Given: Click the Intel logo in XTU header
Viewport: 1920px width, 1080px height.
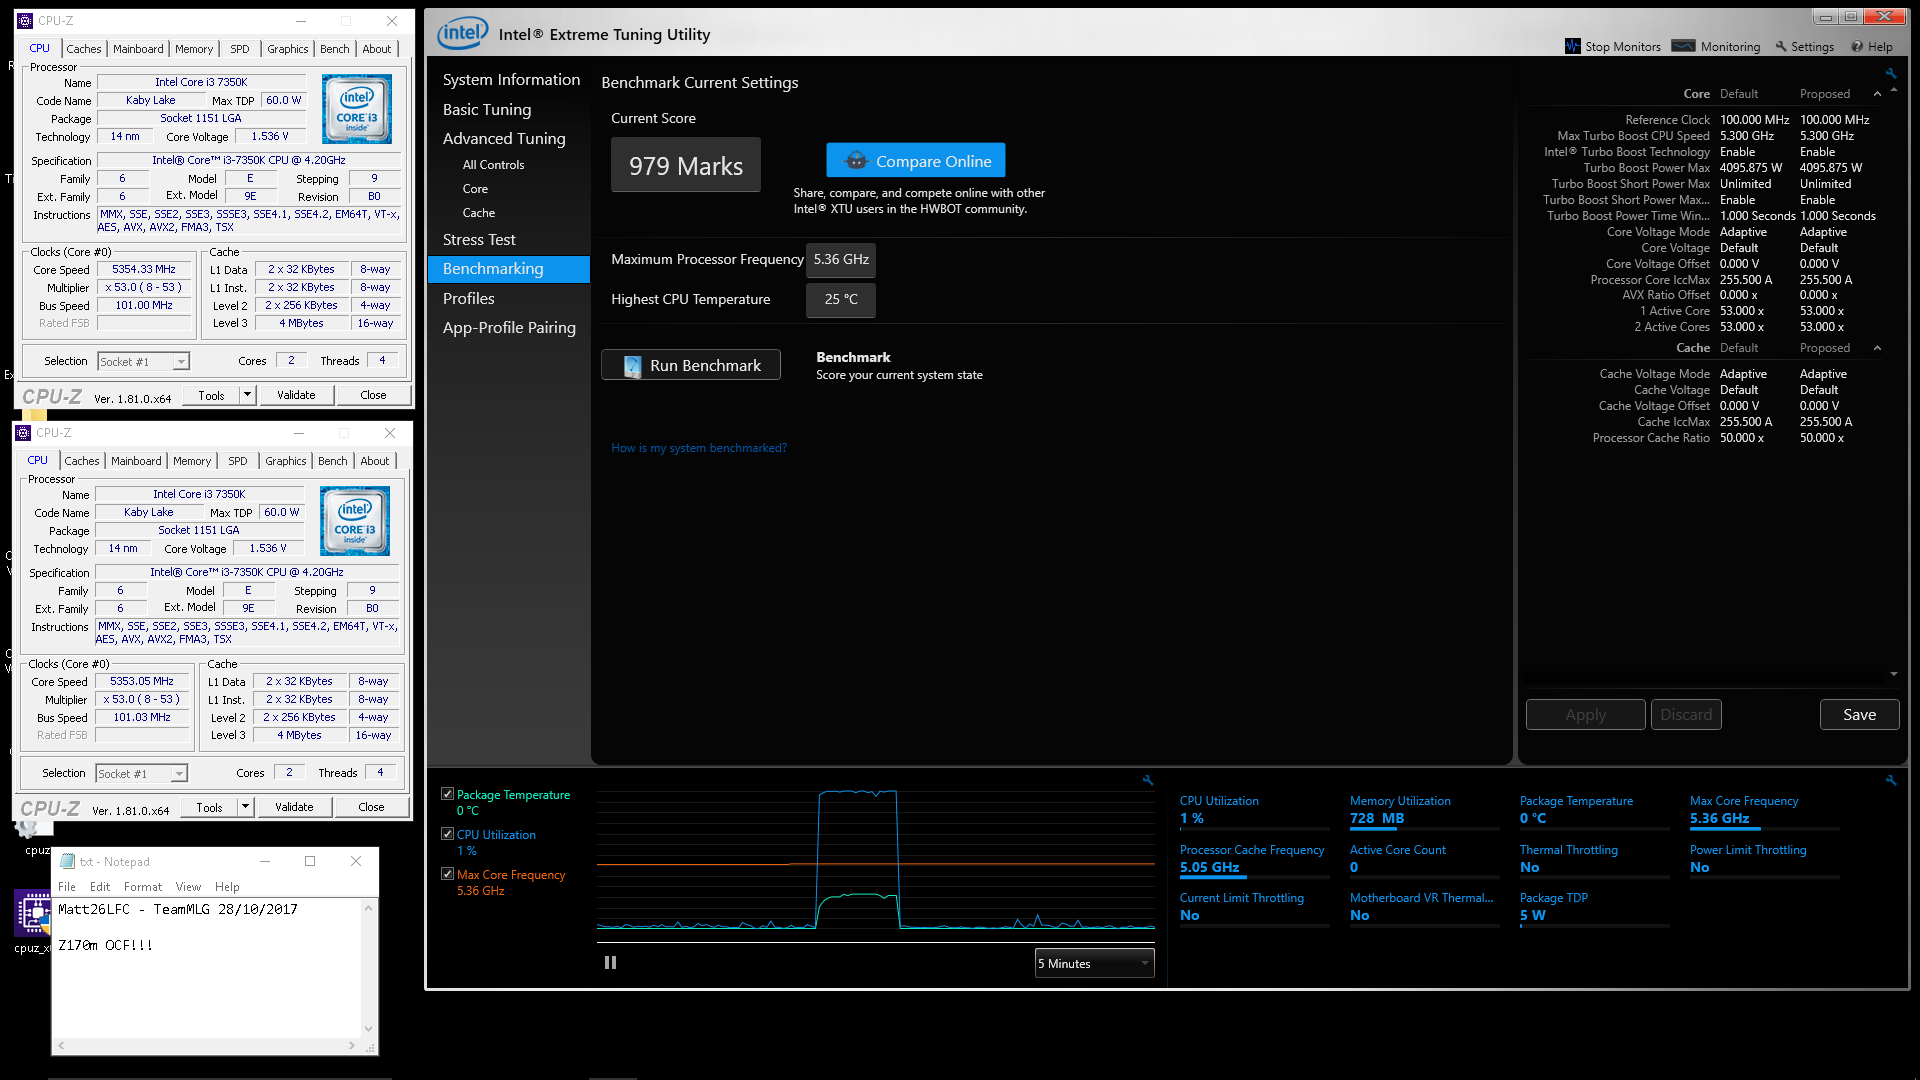Looking at the screenshot, I should 462,34.
